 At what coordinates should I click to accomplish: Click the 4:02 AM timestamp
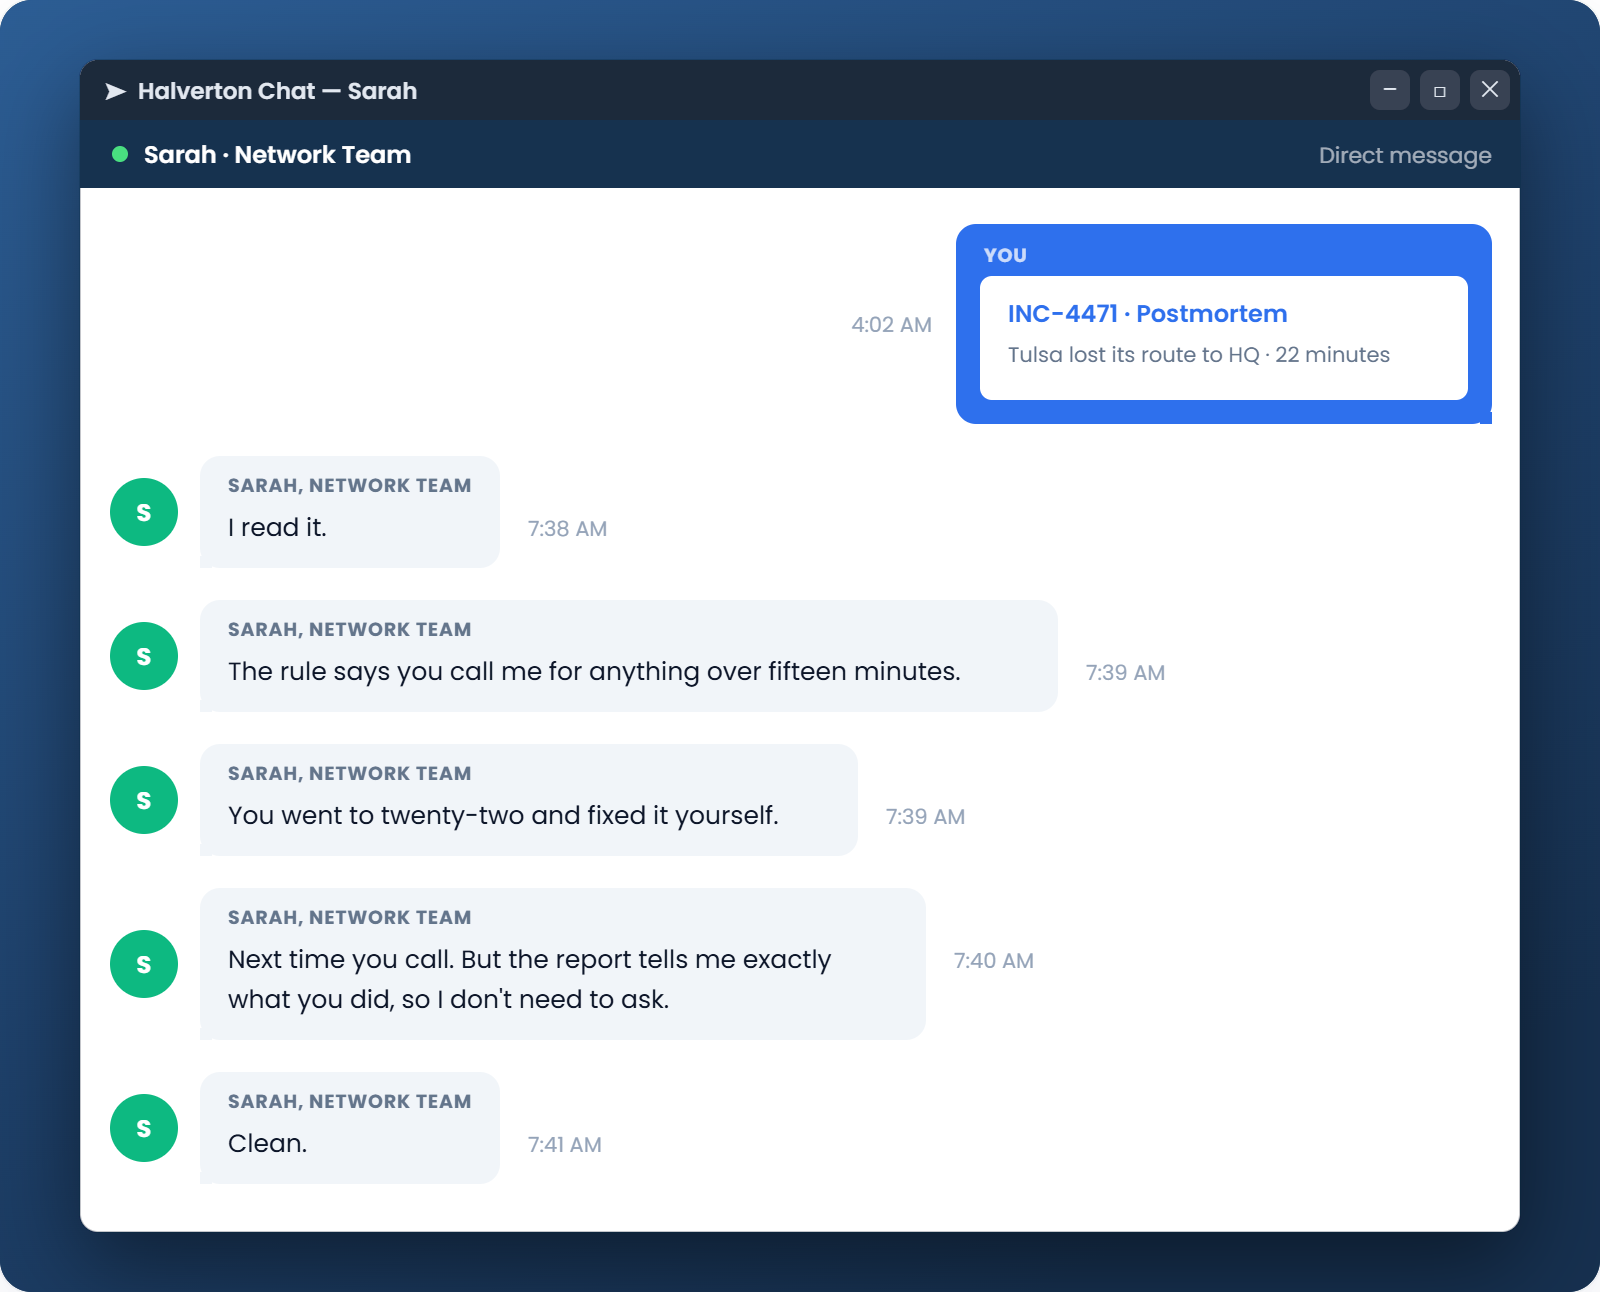(891, 325)
